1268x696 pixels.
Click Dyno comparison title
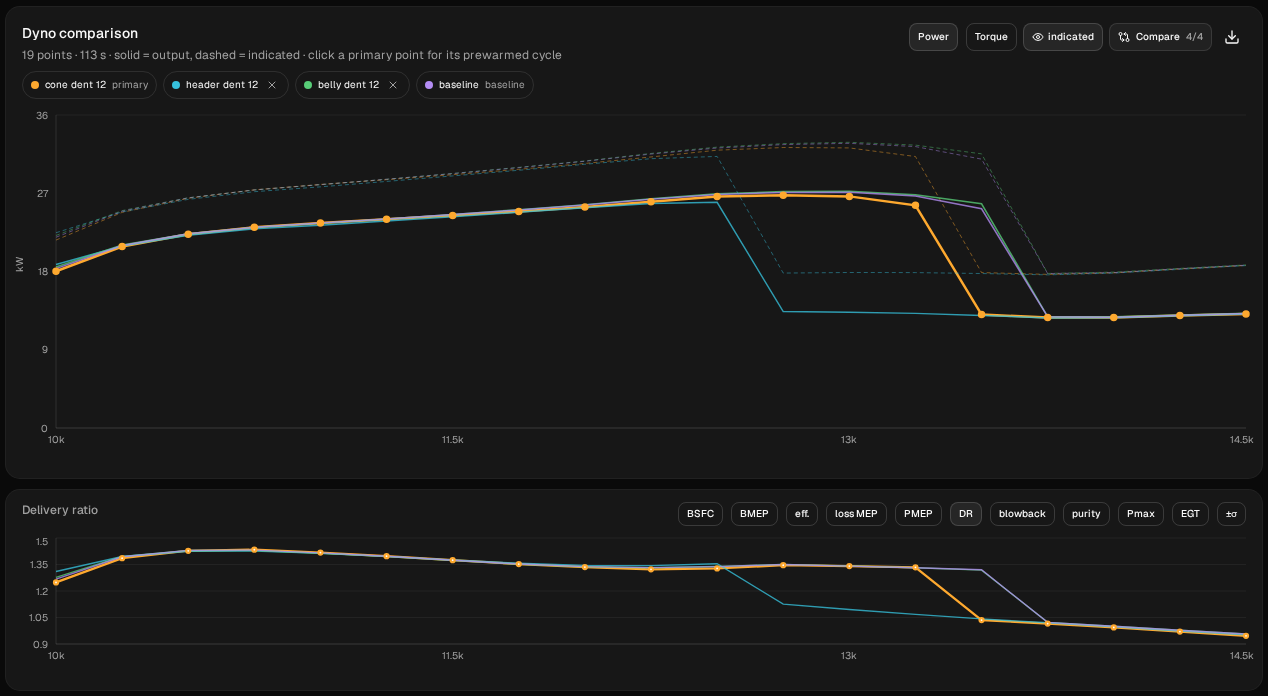pos(80,33)
